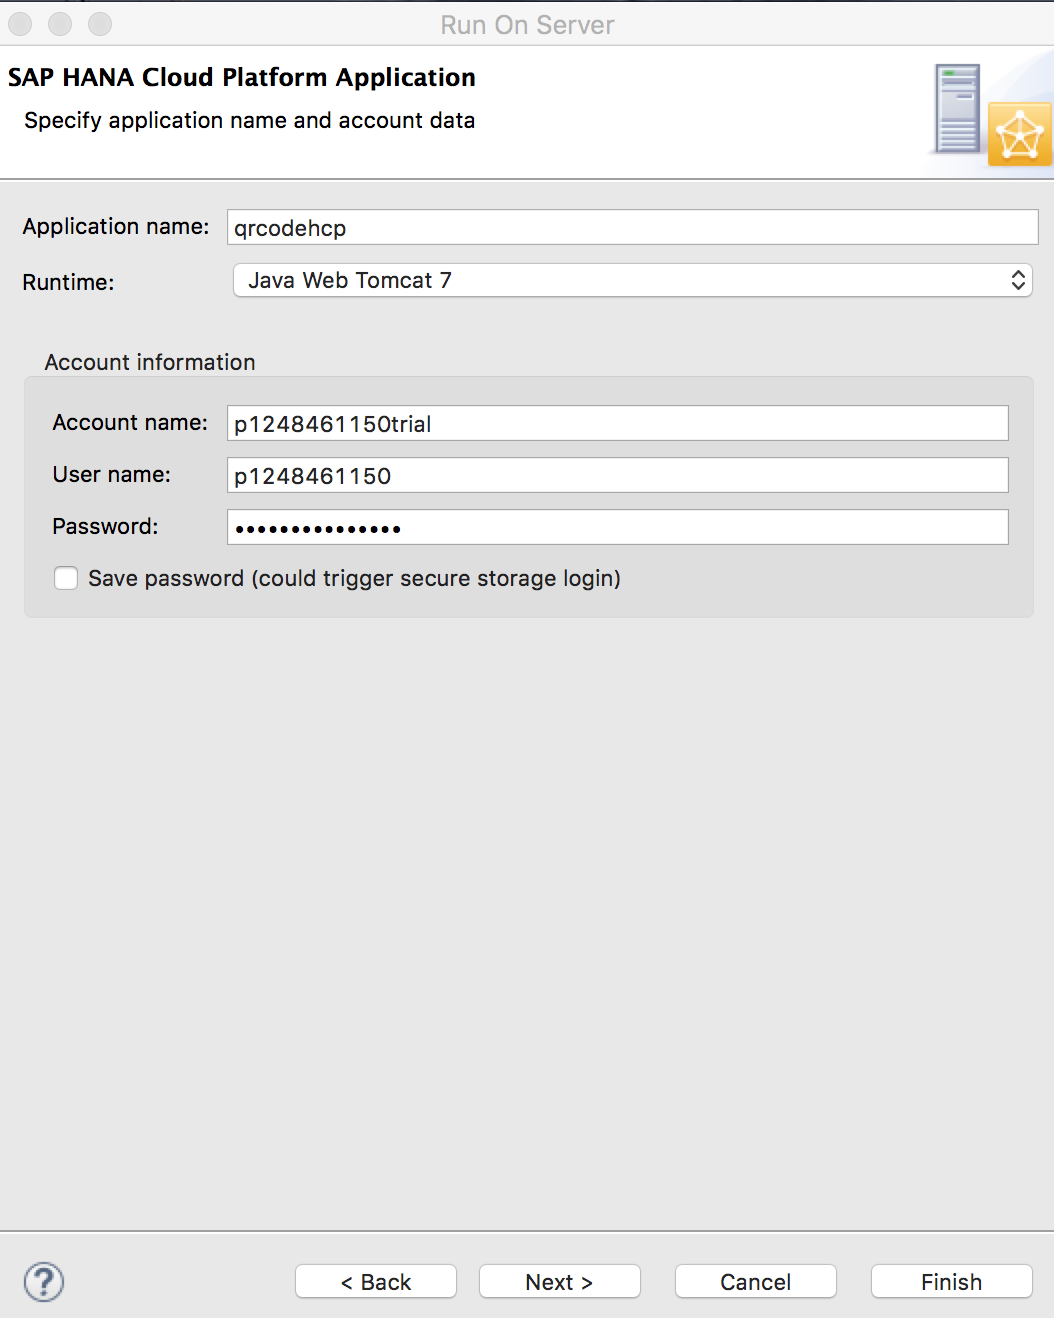Click the Save password label text
The height and width of the screenshot is (1318, 1054).
point(354,578)
